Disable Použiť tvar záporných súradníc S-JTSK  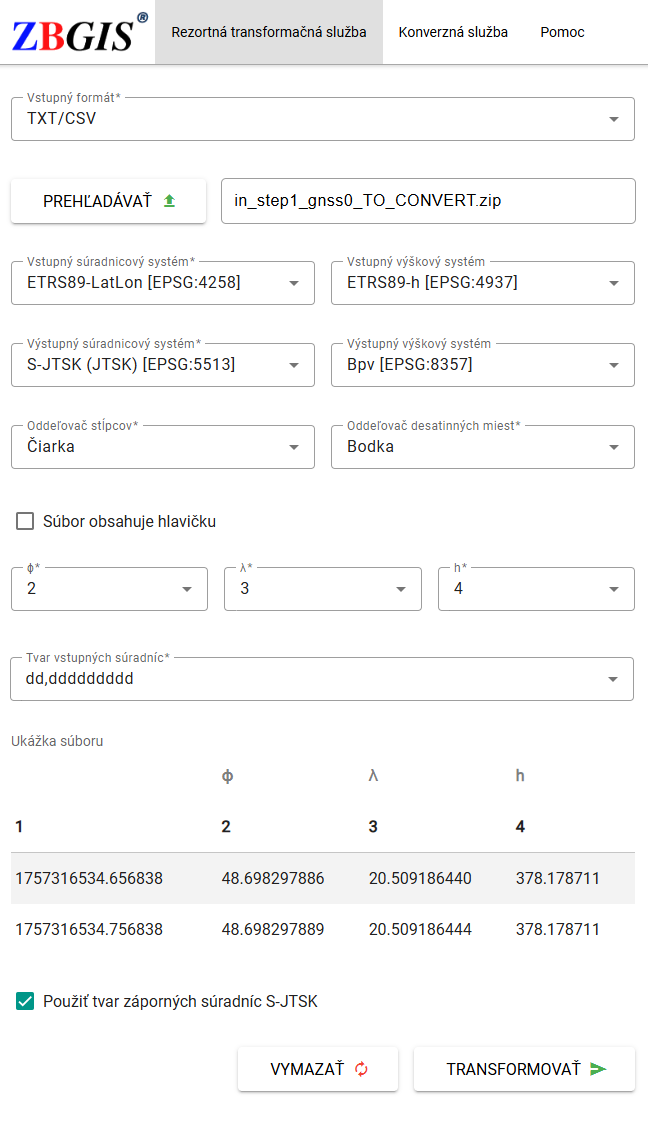(x=24, y=999)
